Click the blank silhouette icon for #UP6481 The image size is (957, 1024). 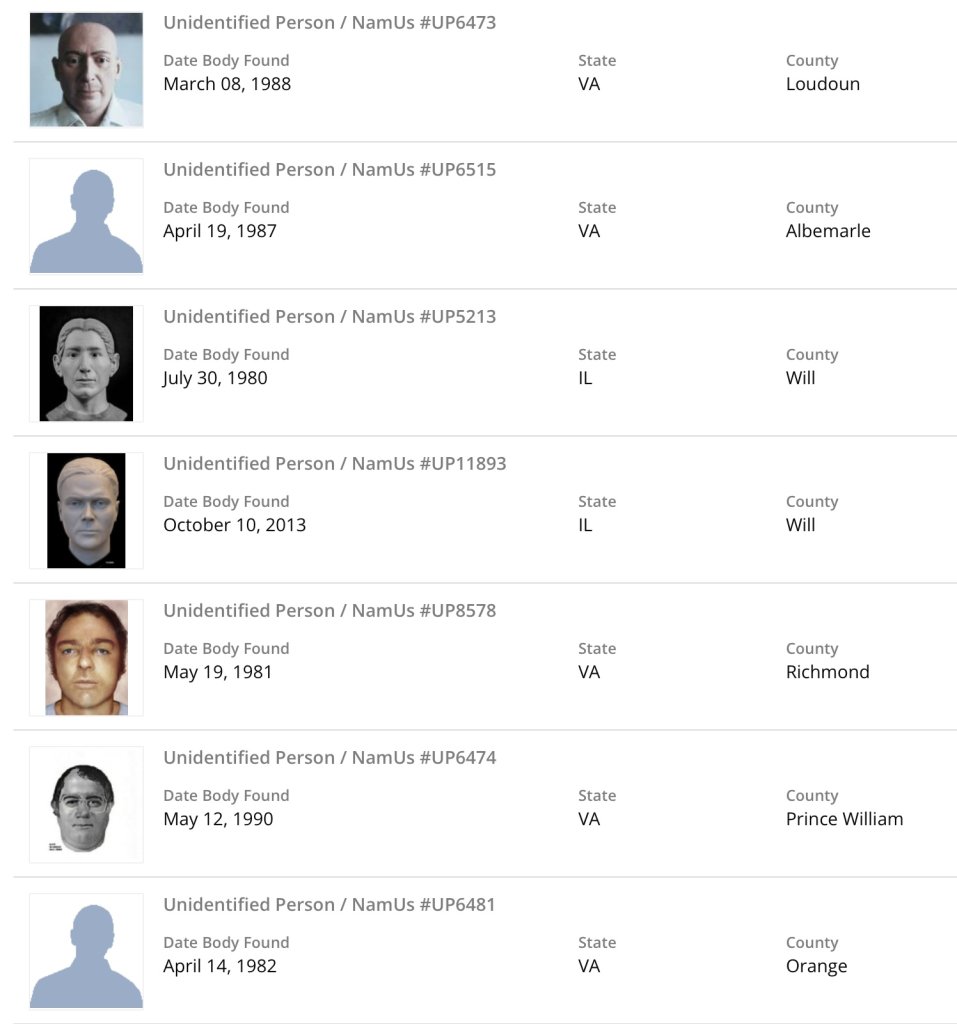[86, 951]
